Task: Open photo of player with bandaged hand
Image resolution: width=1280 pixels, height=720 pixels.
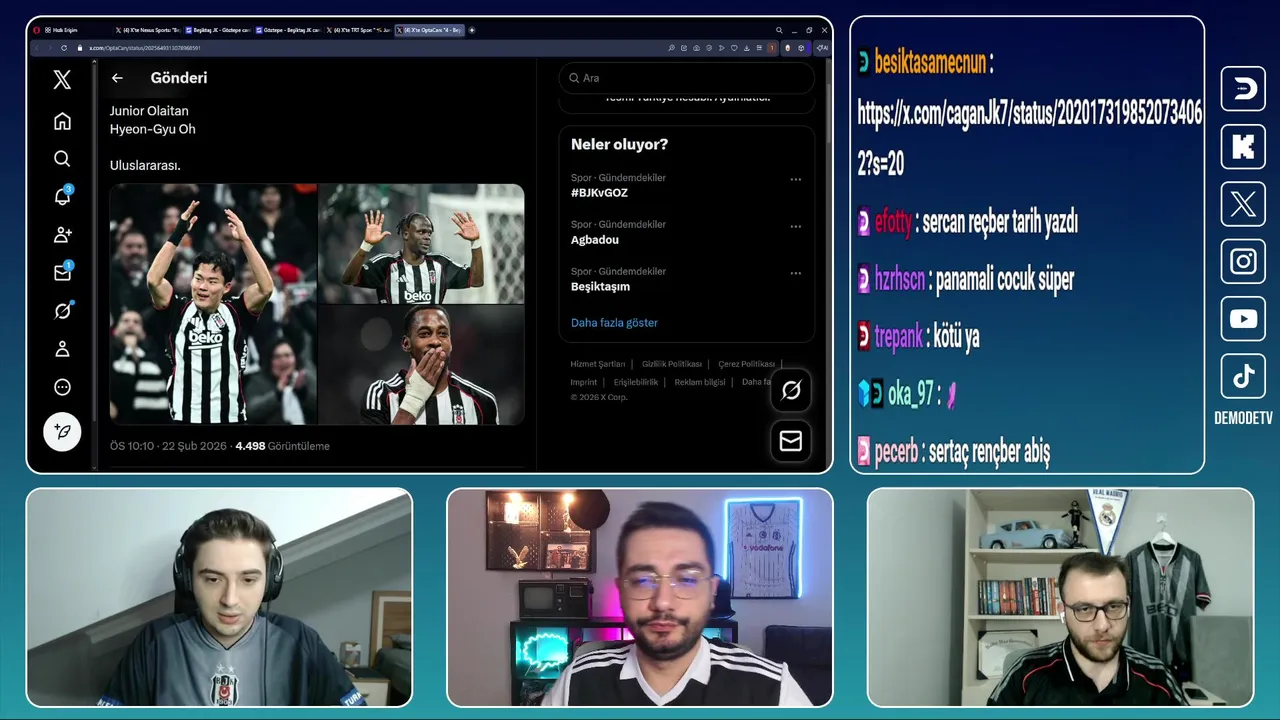Action: 421,365
